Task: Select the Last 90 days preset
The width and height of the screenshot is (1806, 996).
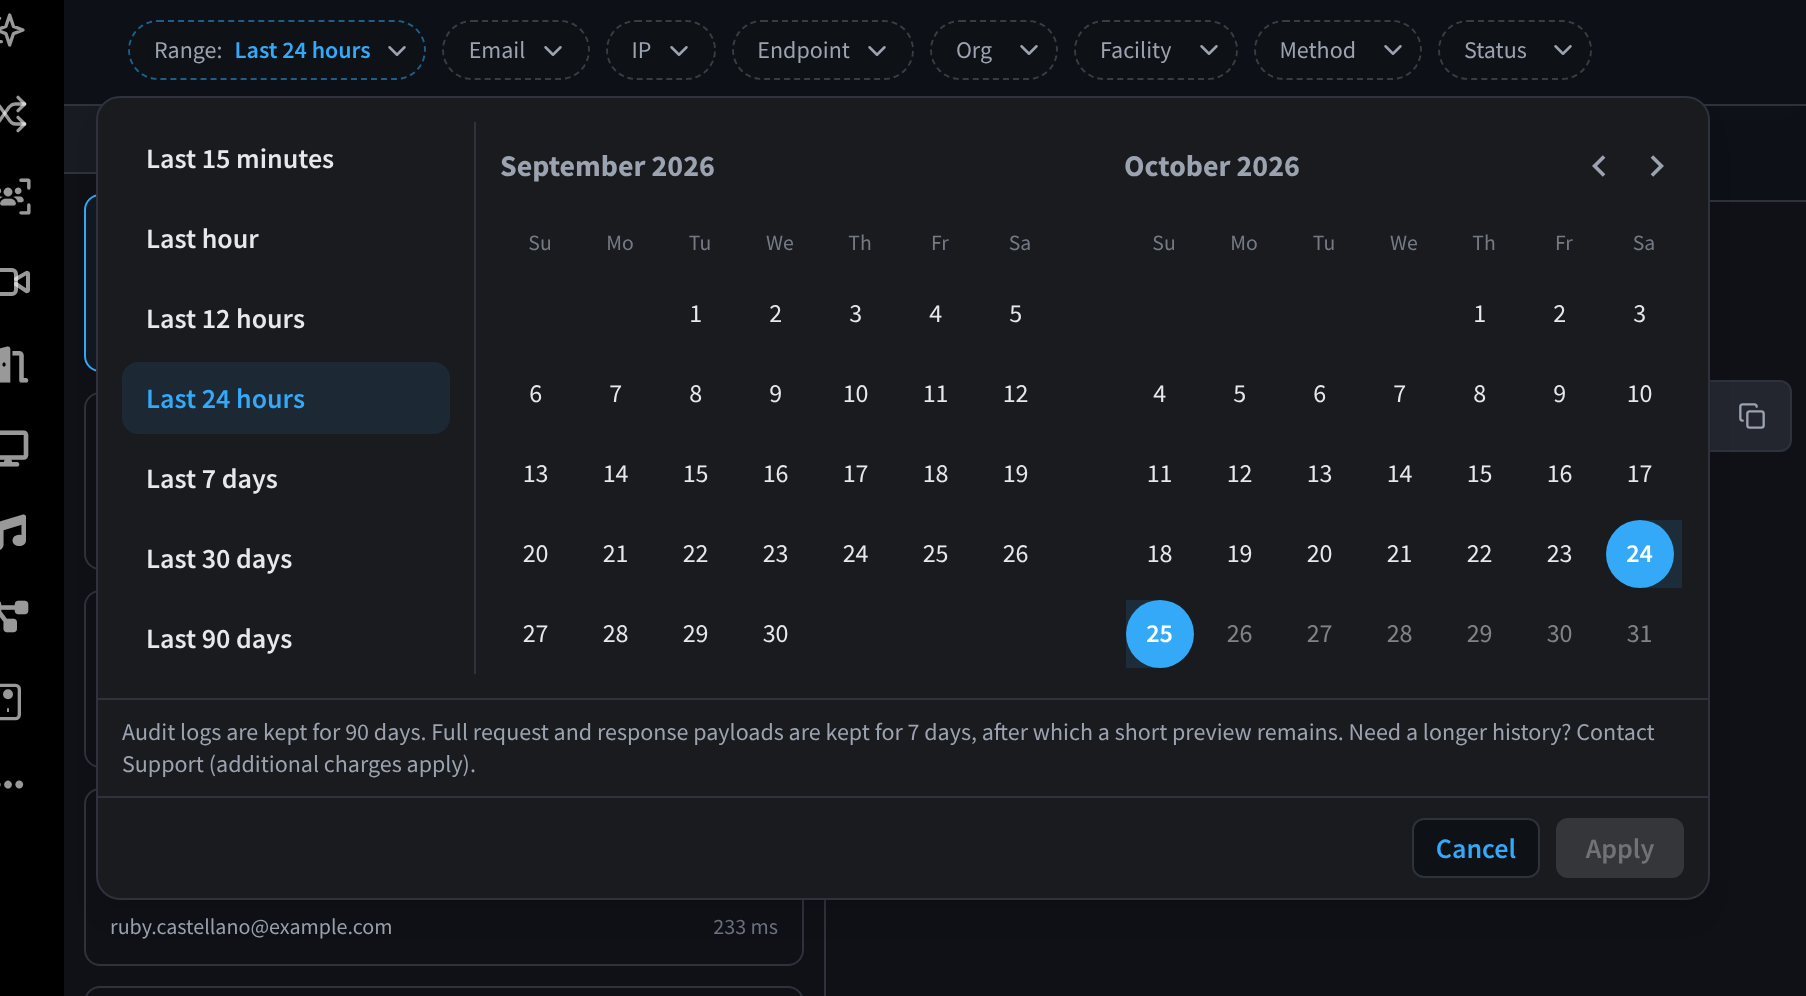Action: coord(285,639)
